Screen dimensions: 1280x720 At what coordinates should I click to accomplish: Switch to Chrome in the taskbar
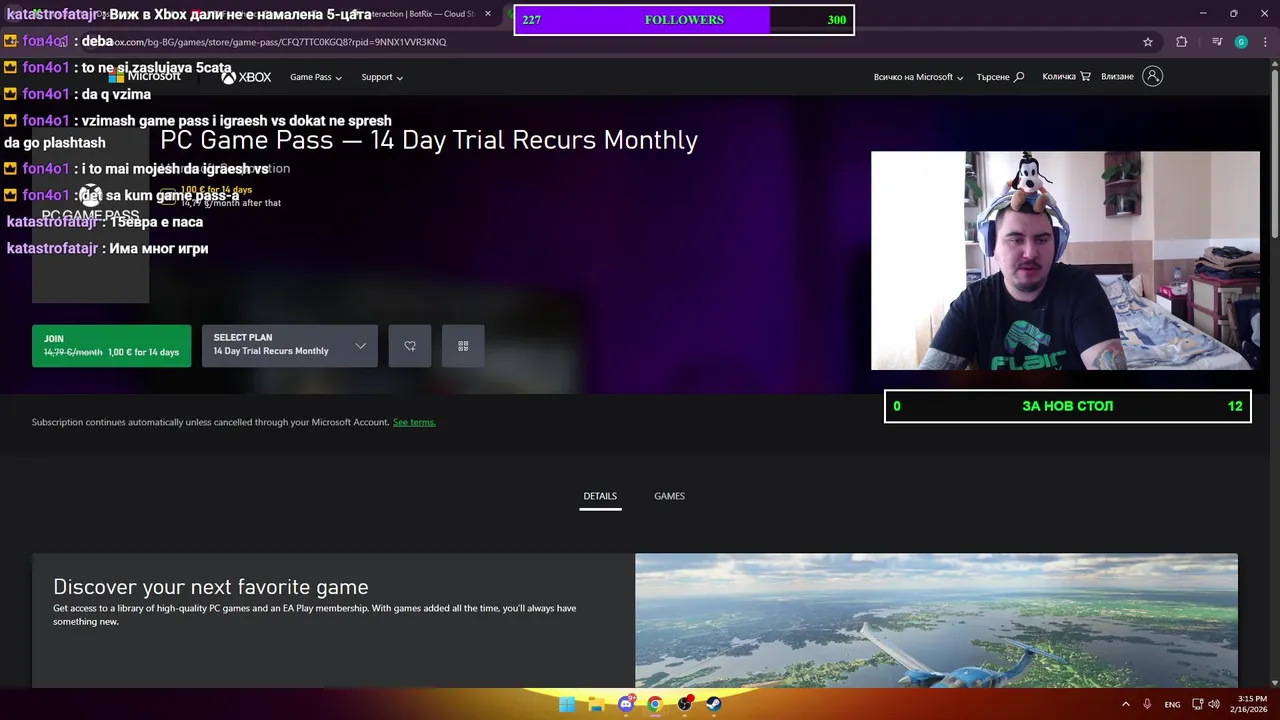(x=655, y=704)
